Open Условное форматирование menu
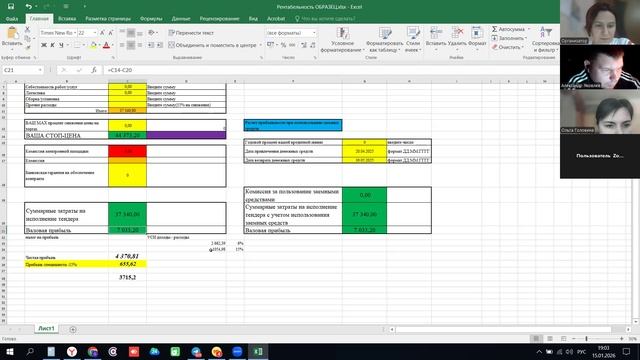Screen dimensions: 640x360 tap(342, 40)
